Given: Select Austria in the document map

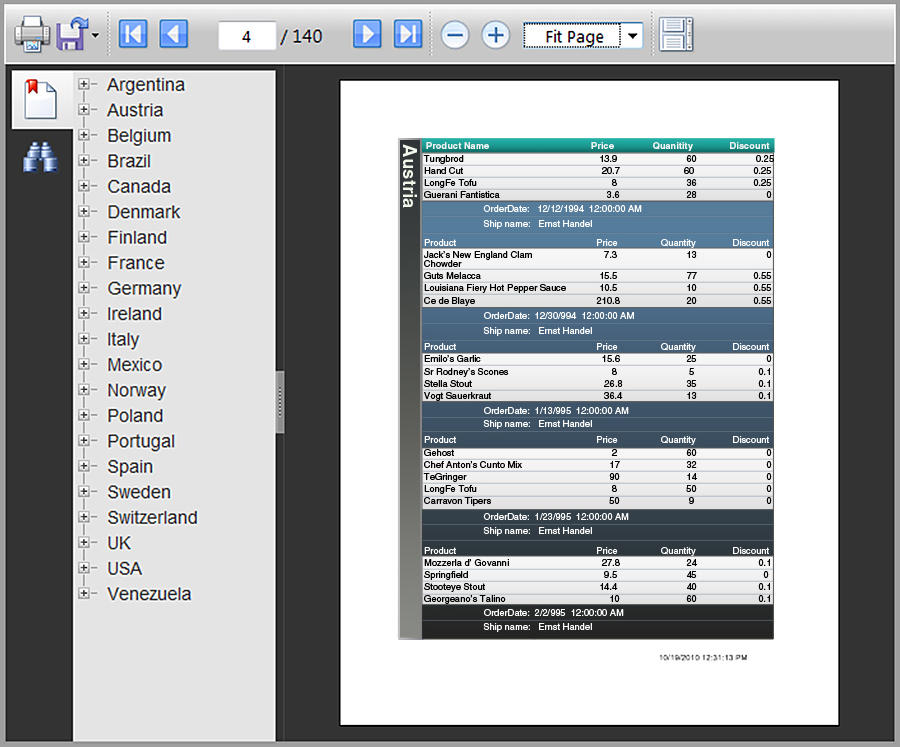Looking at the screenshot, I should 135,110.
